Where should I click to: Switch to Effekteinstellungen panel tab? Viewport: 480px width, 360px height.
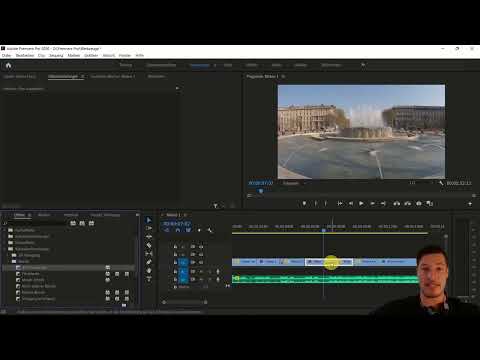pyautogui.click(x=63, y=76)
